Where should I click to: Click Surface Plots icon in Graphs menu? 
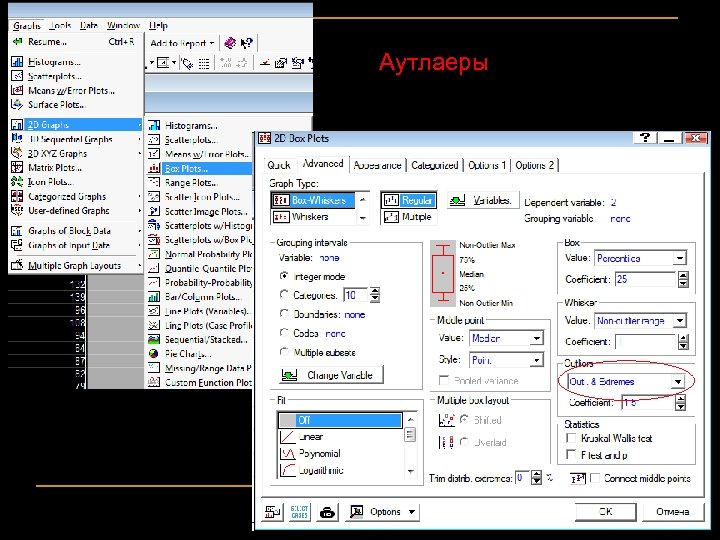tap(17, 104)
